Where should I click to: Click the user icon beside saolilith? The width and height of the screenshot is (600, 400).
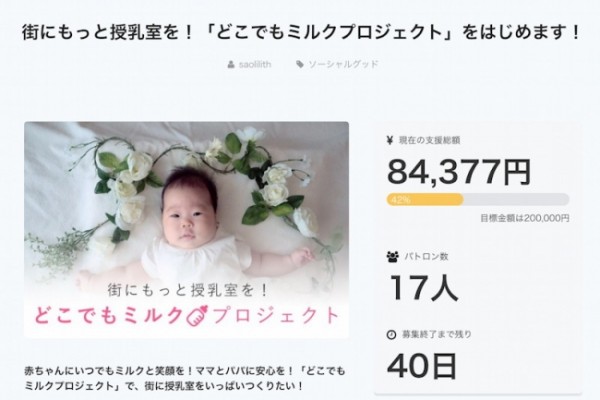[x=231, y=64]
